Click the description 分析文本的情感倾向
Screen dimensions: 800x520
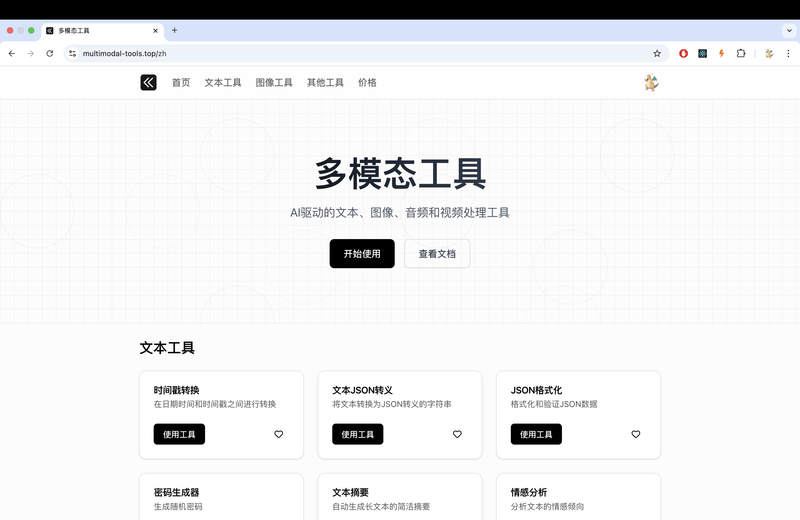(x=547, y=507)
